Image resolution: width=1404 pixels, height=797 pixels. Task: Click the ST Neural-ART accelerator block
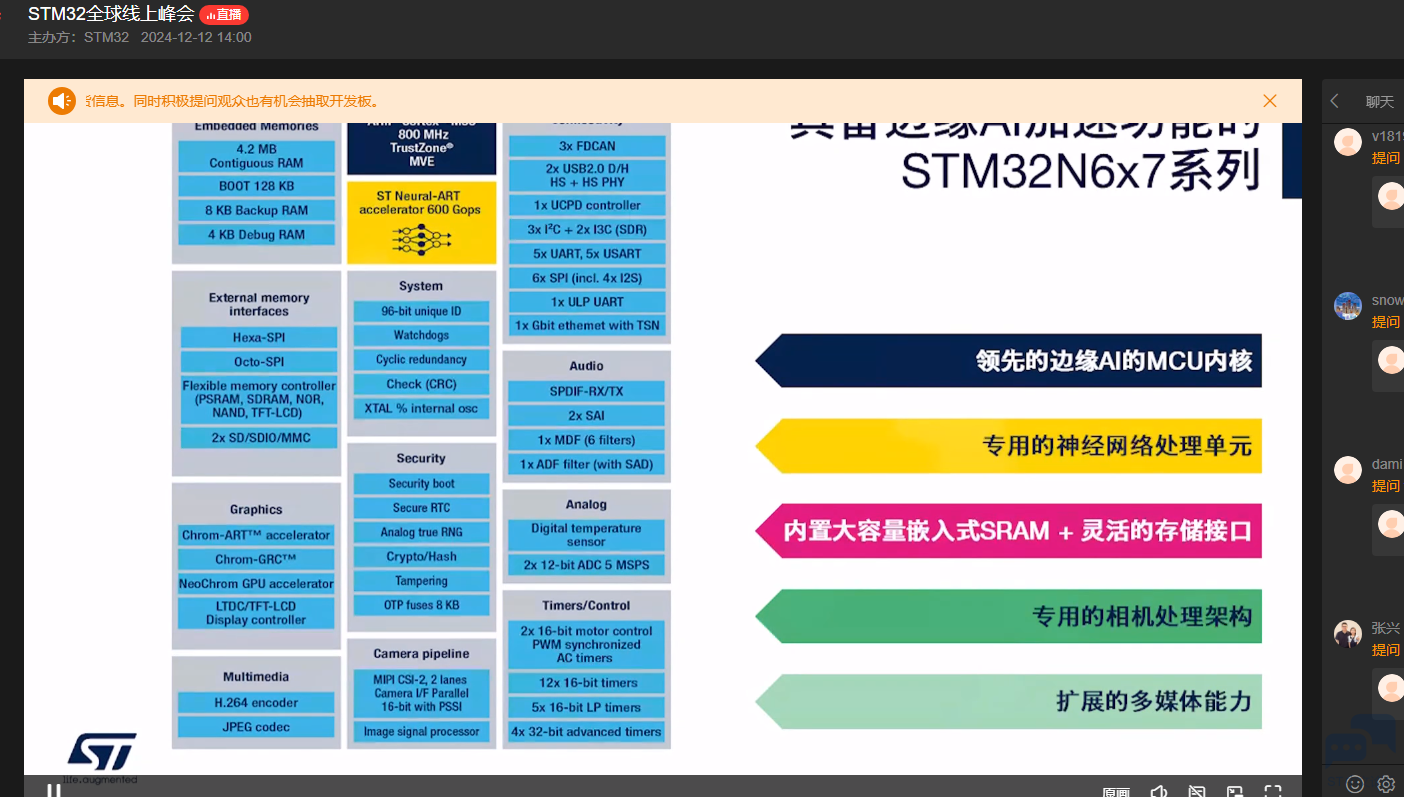[421, 222]
